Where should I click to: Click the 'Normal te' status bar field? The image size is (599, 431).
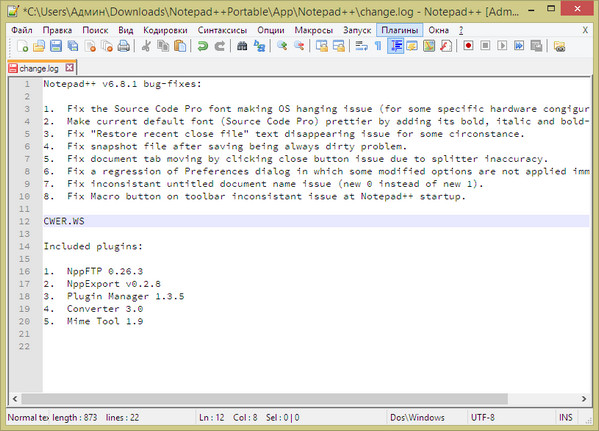[x=28, y=418]
